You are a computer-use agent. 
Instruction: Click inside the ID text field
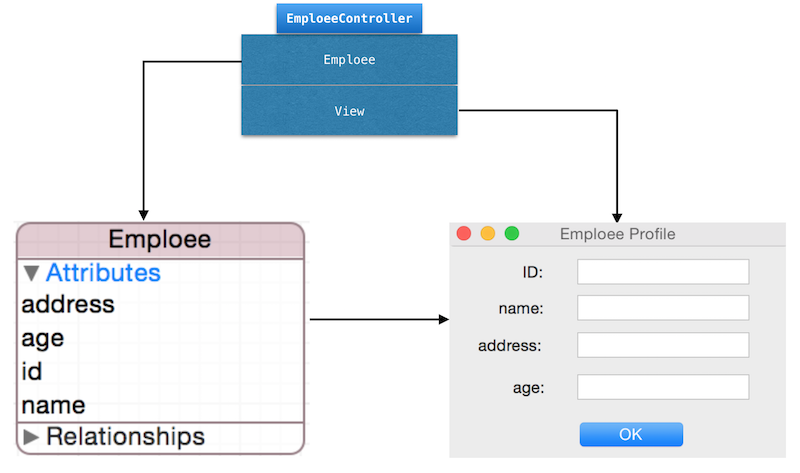pyautogui.click(x=663, y=272)
